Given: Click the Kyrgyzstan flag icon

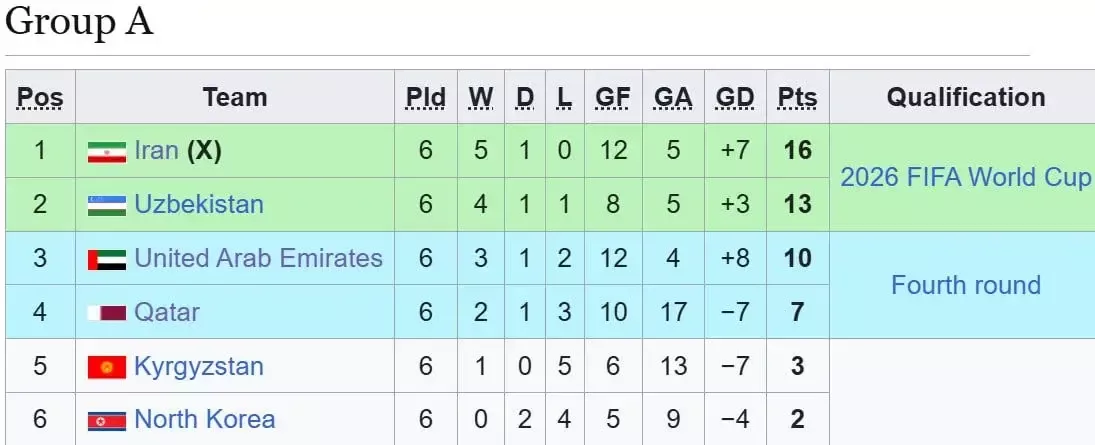Looking at the screenshot, I should [x=107, y=367].
